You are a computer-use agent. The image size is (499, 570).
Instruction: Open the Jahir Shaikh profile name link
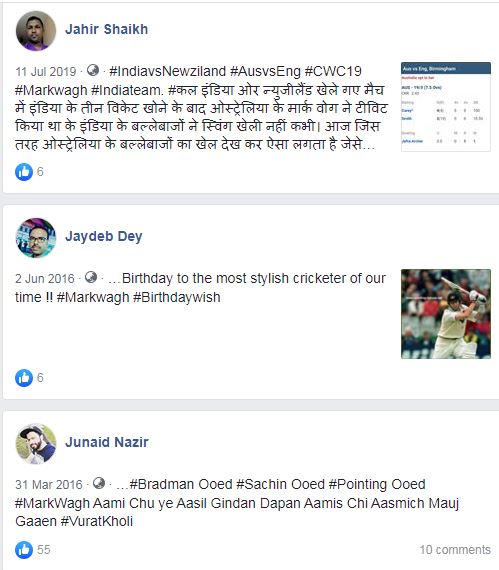[106, 29]
